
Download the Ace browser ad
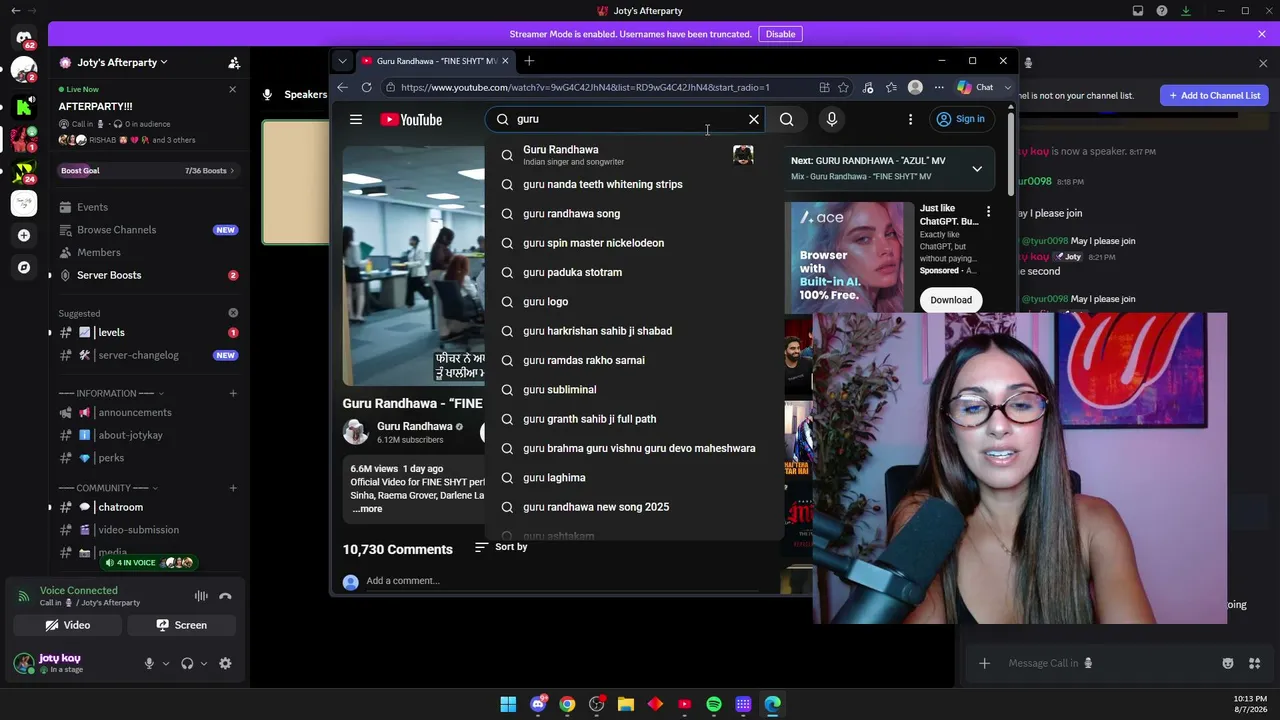(x=951, y=300)
